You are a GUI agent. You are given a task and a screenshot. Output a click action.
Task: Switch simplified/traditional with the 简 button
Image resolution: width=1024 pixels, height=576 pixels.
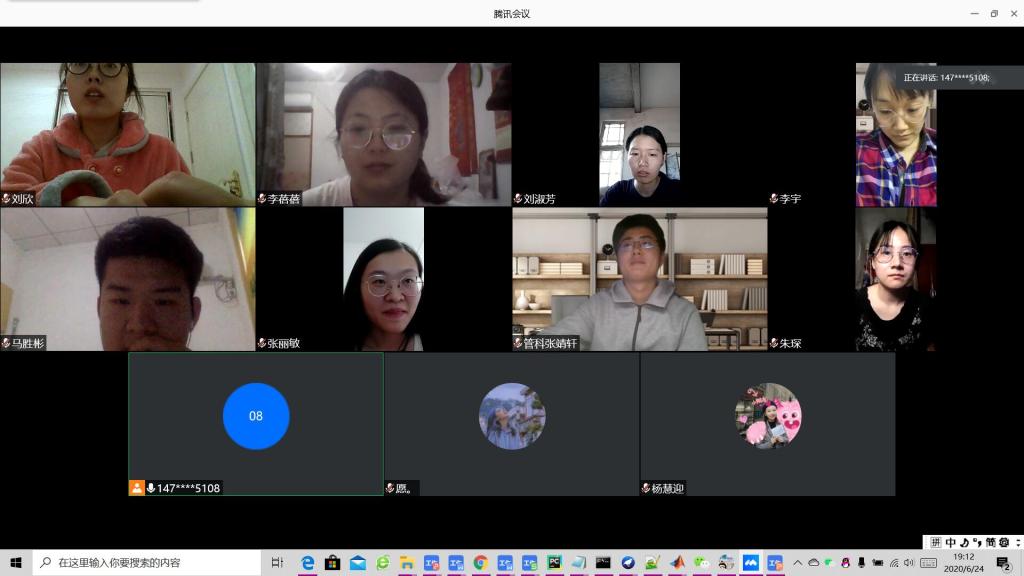click(989, 542)
